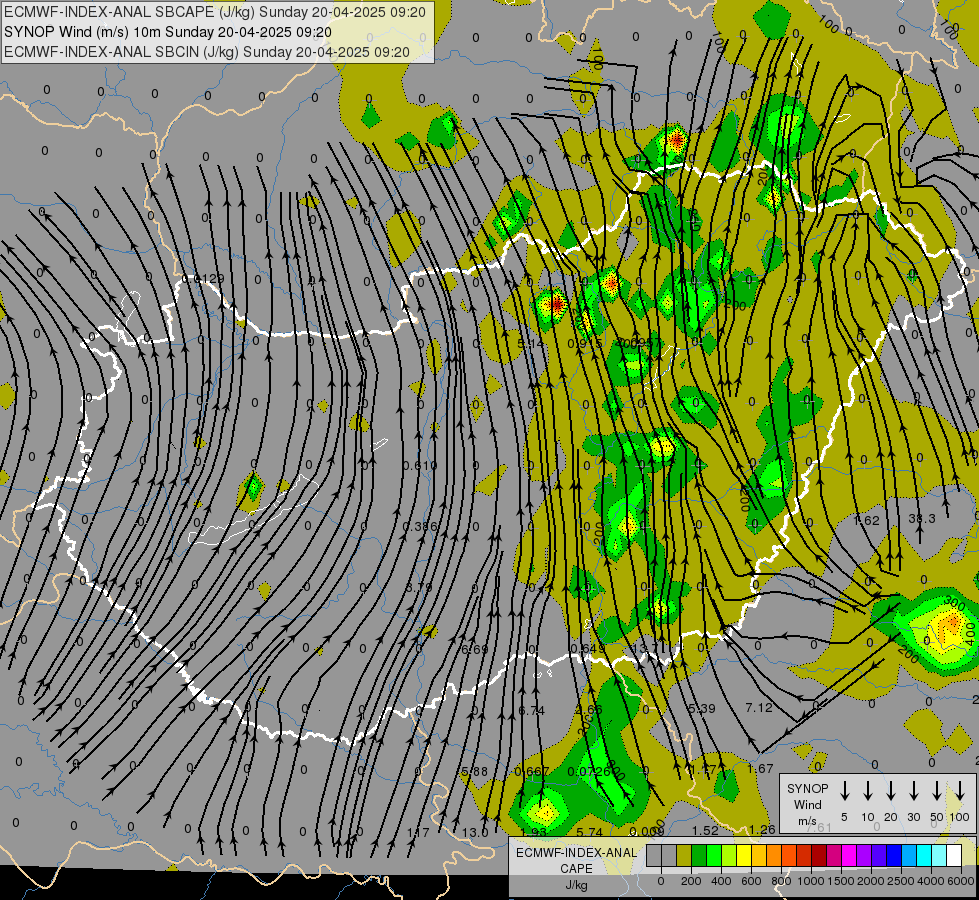979x900 pixels.
Task: Click the 0.610 value on the map
Action: point(420,465)
